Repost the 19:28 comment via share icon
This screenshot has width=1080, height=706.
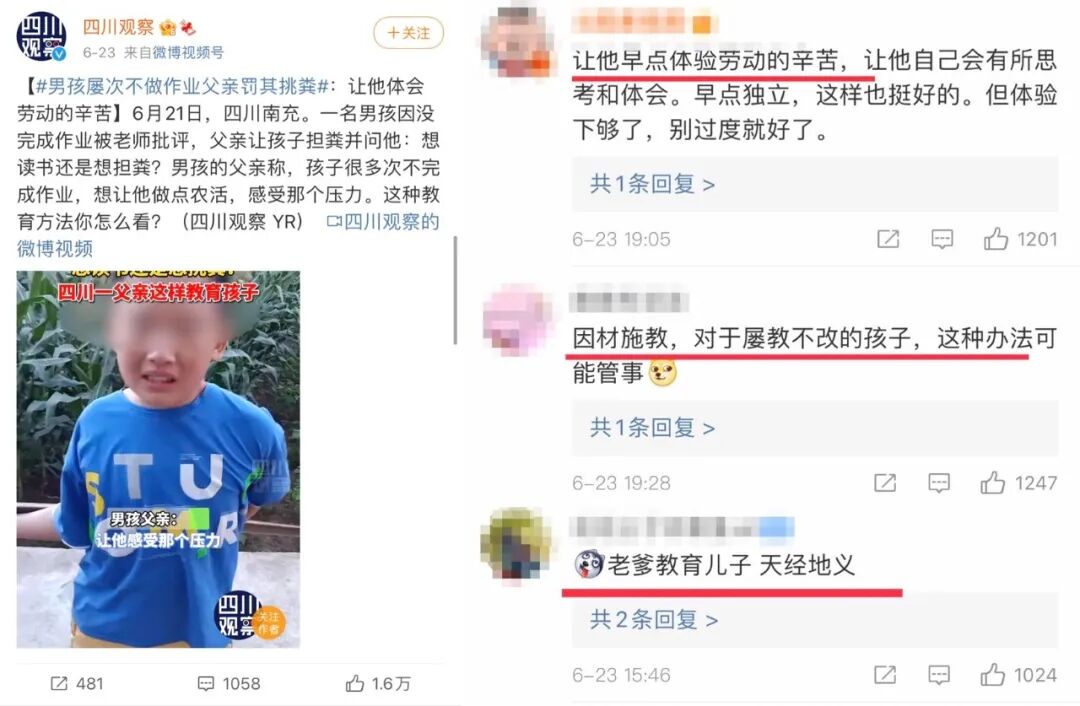point(885,483)
